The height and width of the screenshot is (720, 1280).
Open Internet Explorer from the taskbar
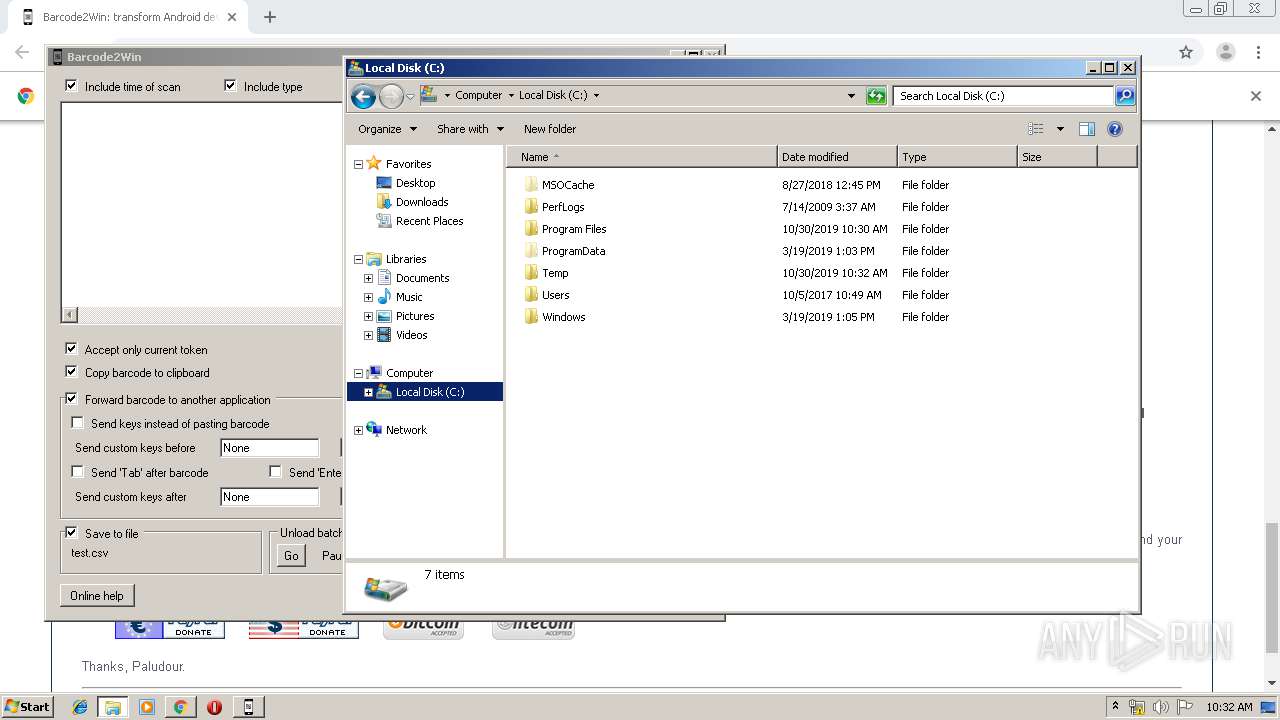80,707
